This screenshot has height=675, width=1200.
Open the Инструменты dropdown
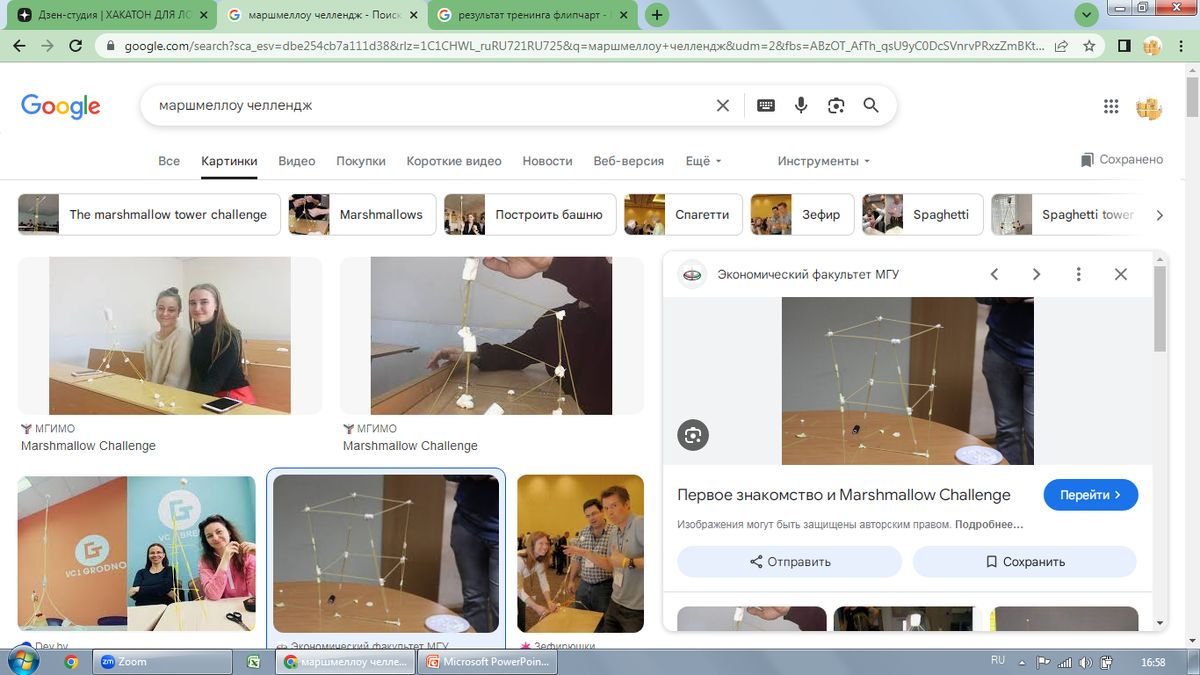pyautogui.click(x=824, y=161)
